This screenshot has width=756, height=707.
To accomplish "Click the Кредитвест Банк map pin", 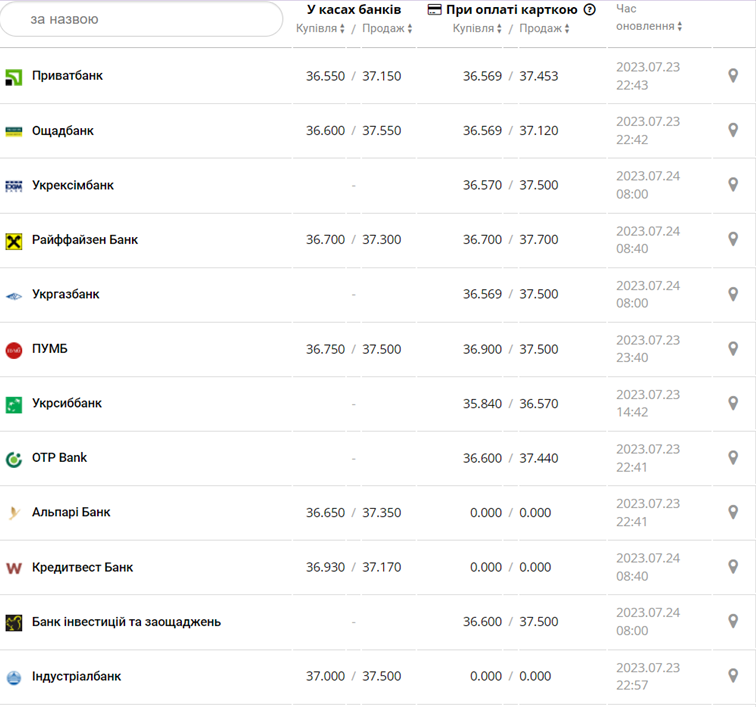I will tap(733, 567).
